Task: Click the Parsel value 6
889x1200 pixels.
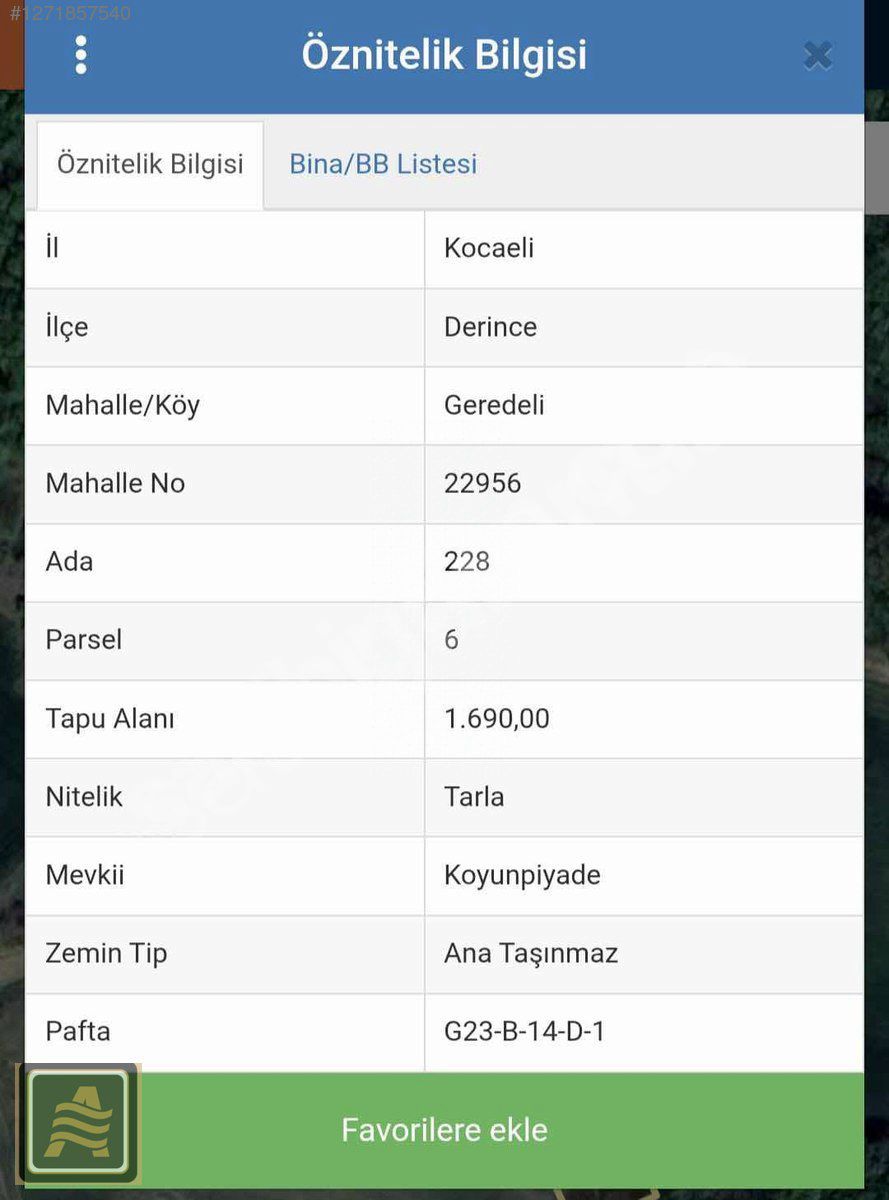Action: (x=451, y=639)
